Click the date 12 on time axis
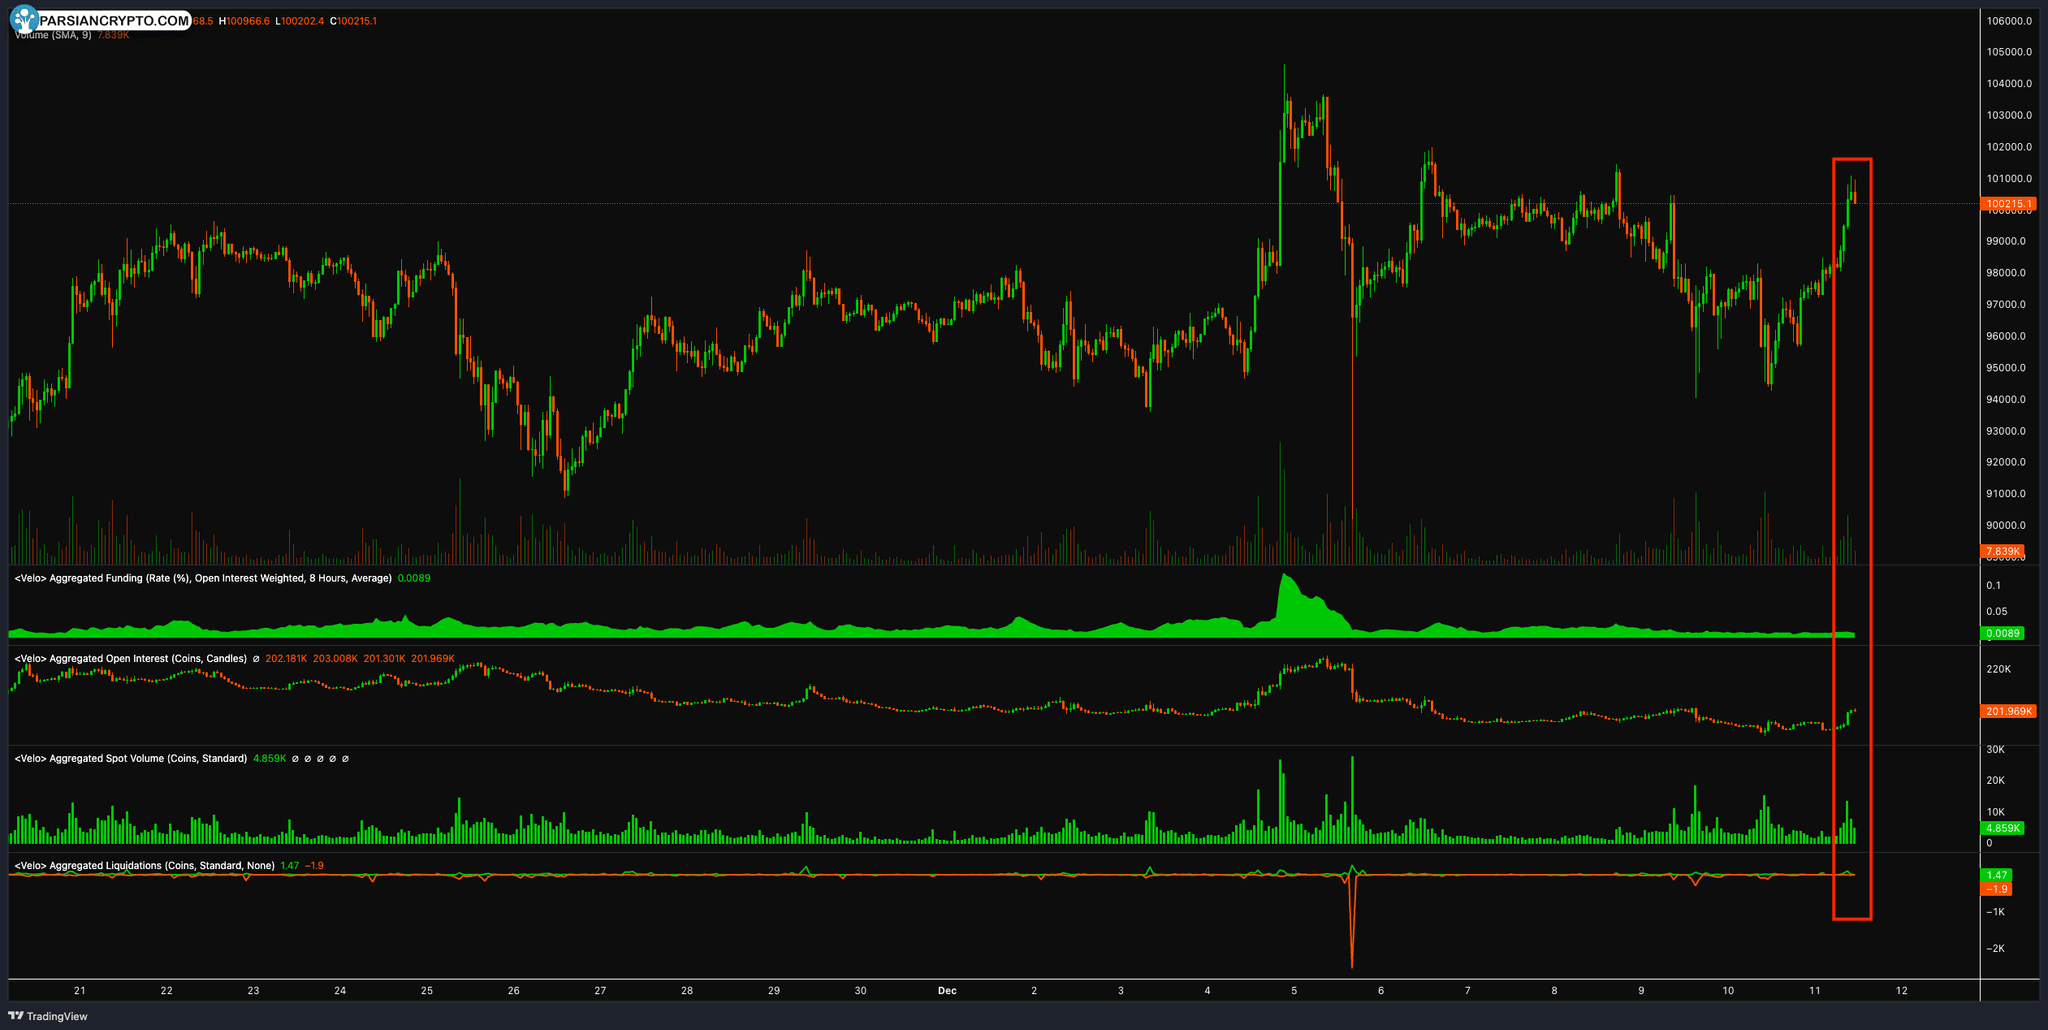The image size is (2048, 1030). click(1902, 991)
